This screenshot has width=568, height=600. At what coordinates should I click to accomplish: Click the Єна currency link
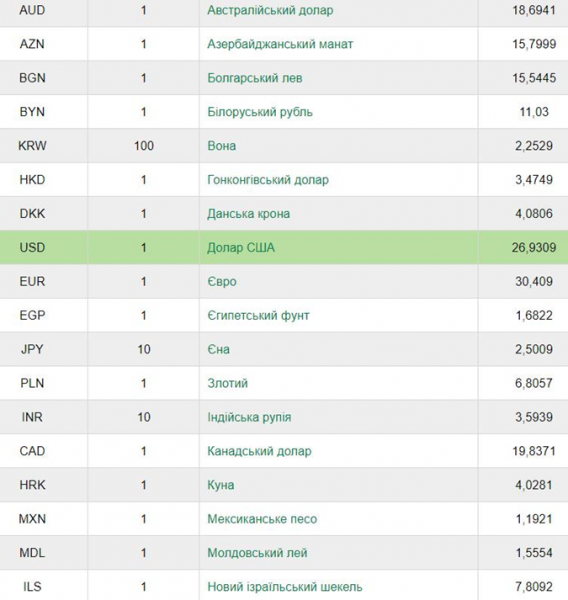pos(218,349)
